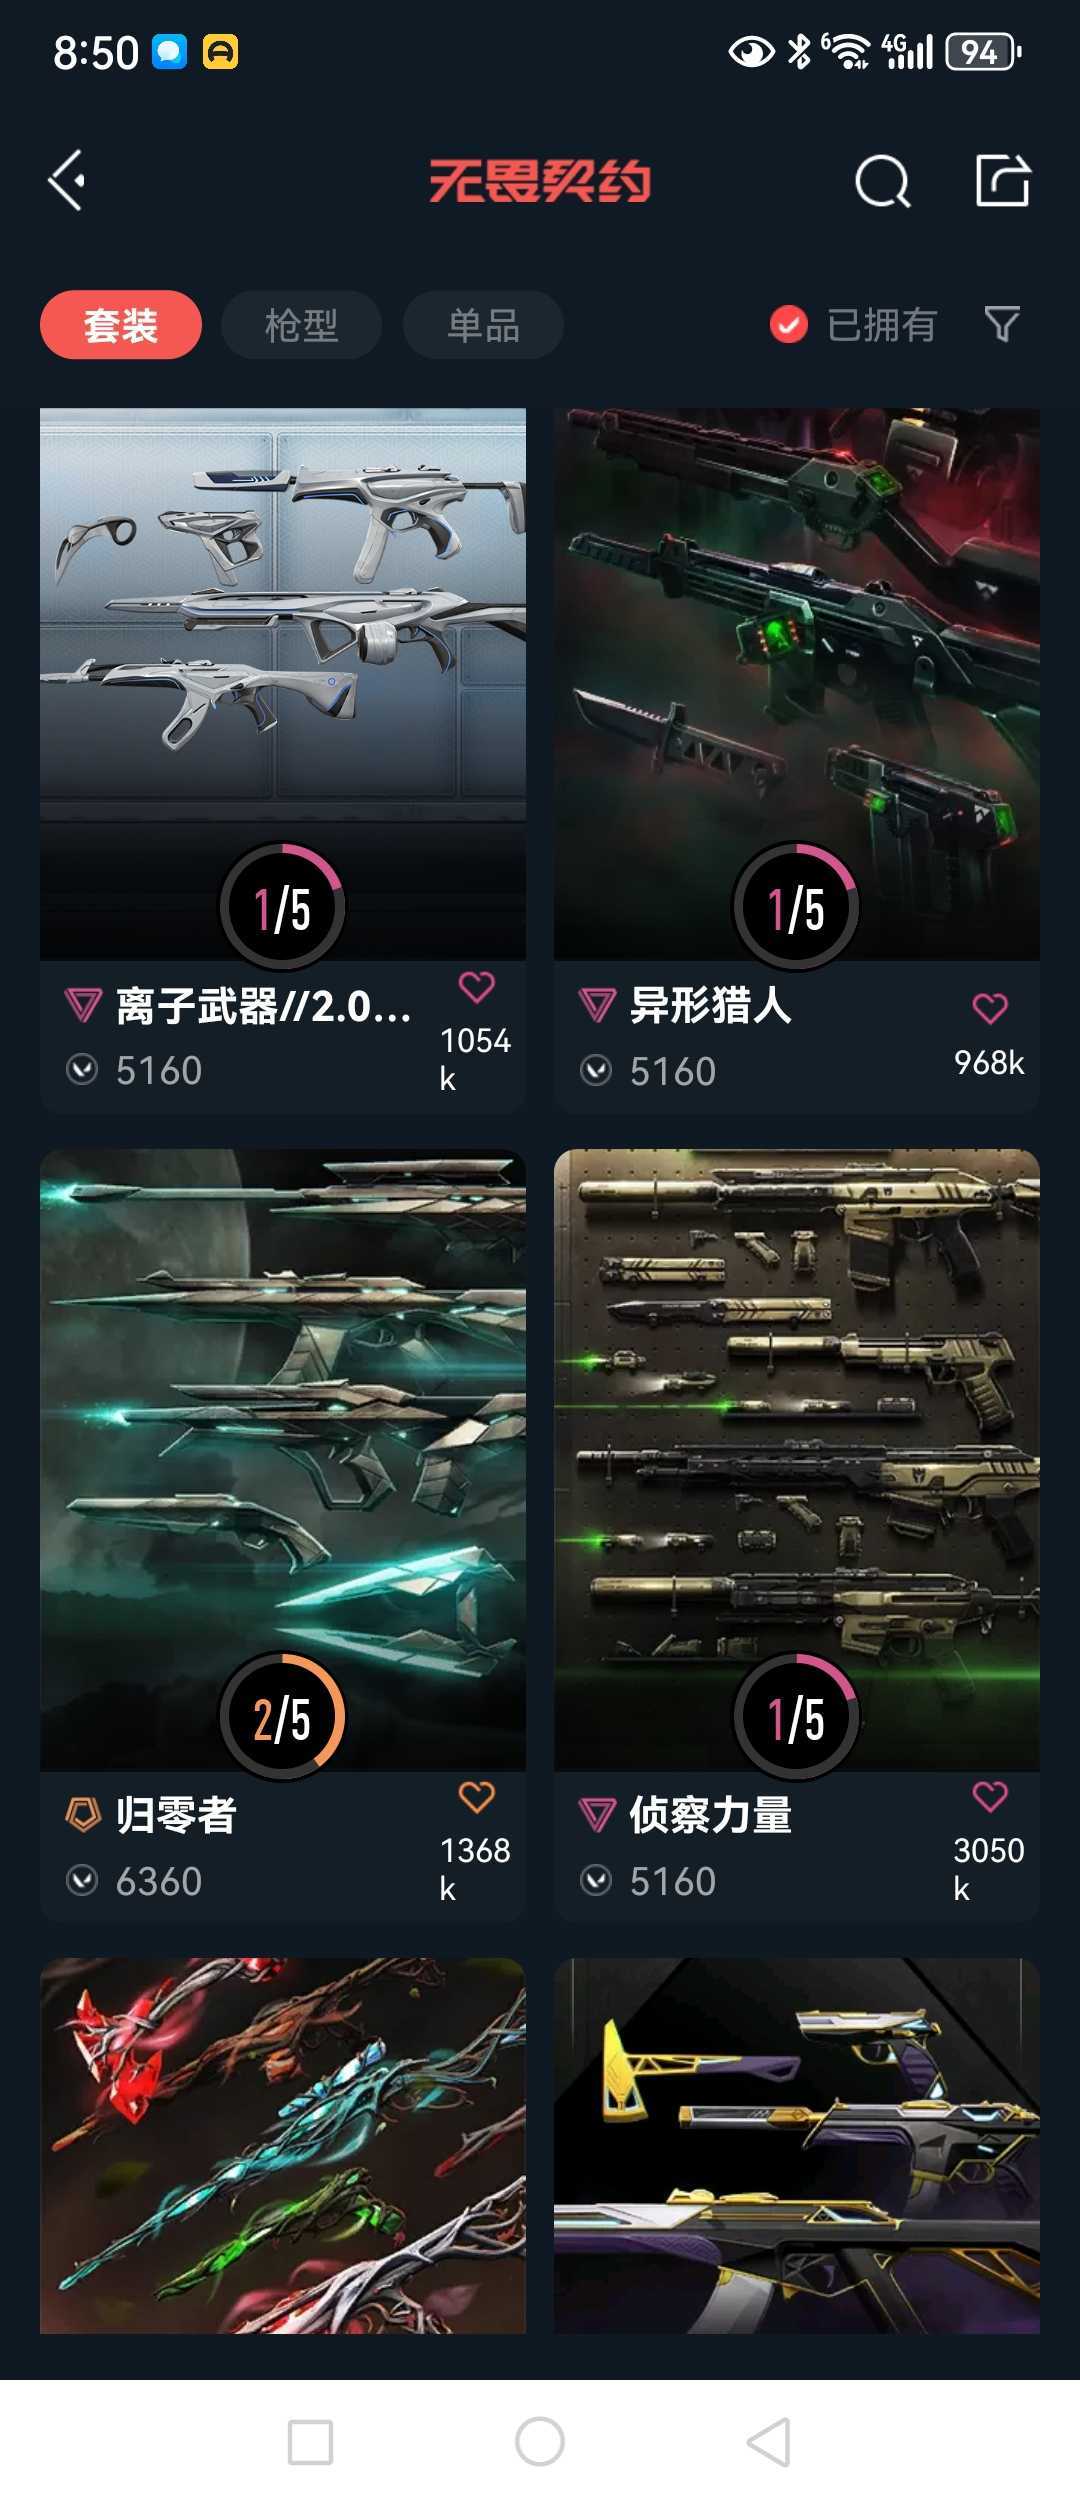Open the purple-gold weapon bundle thumbnail
The width and height of the screenshot is (1080, 2504).
click(x=797, y=2146)
